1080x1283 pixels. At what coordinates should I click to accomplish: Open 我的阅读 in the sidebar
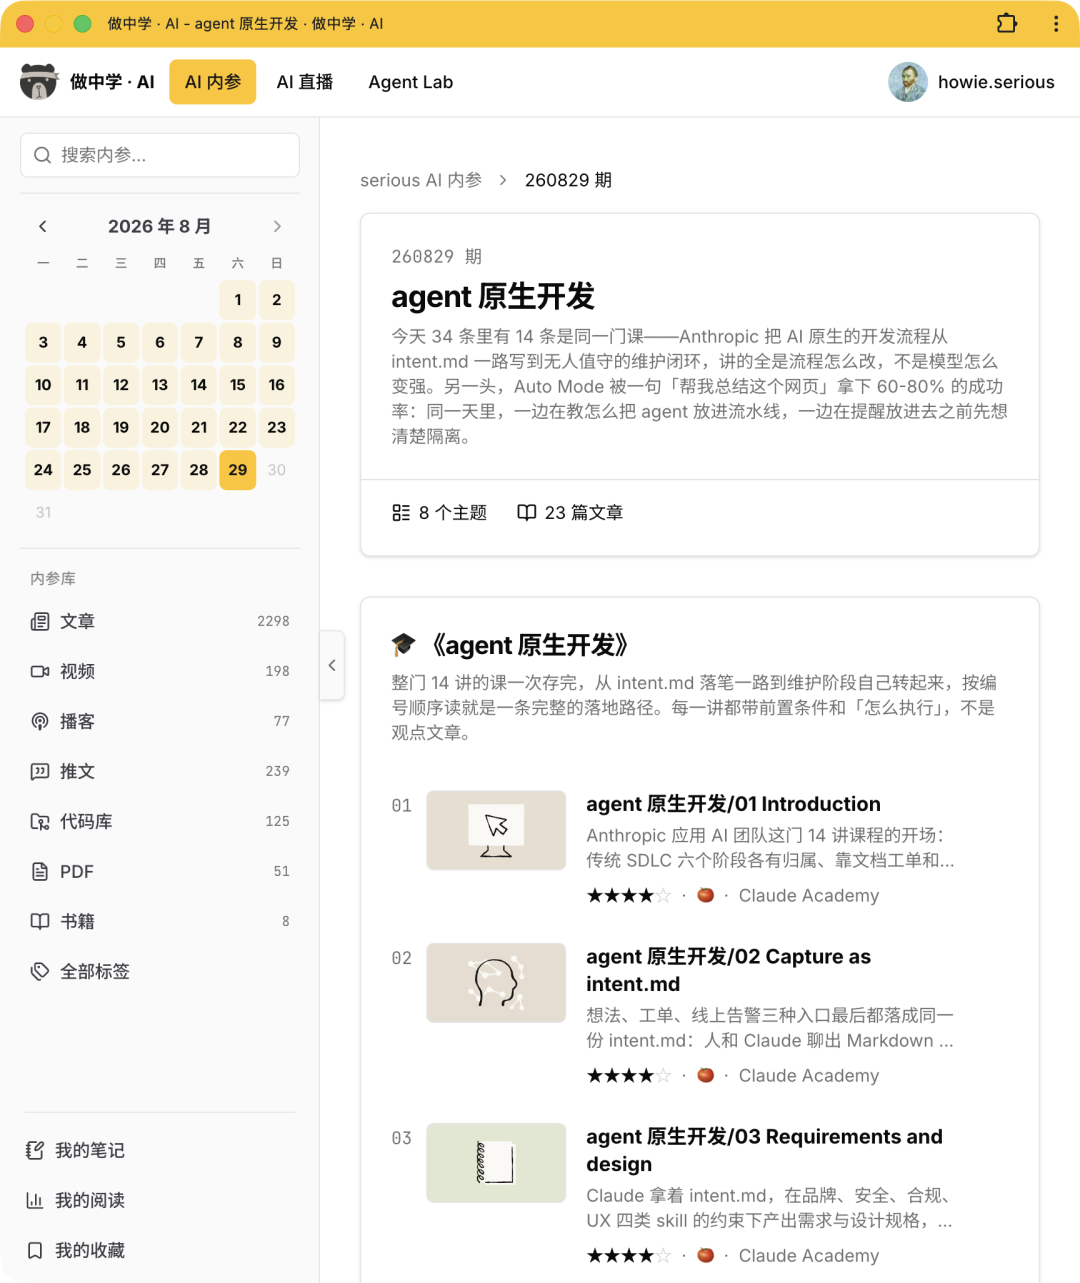pyautogui.click(x=160, y=1200)
